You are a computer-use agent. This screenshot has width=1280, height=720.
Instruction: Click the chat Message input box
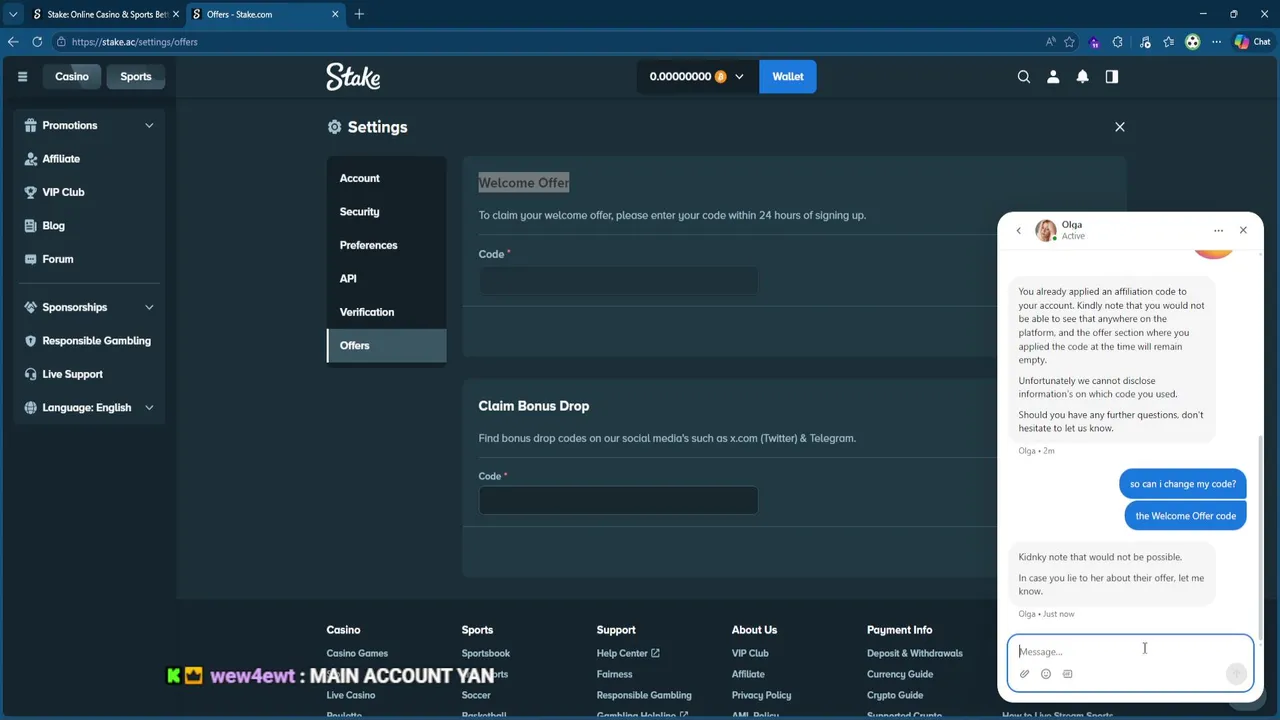[1130, 651]
